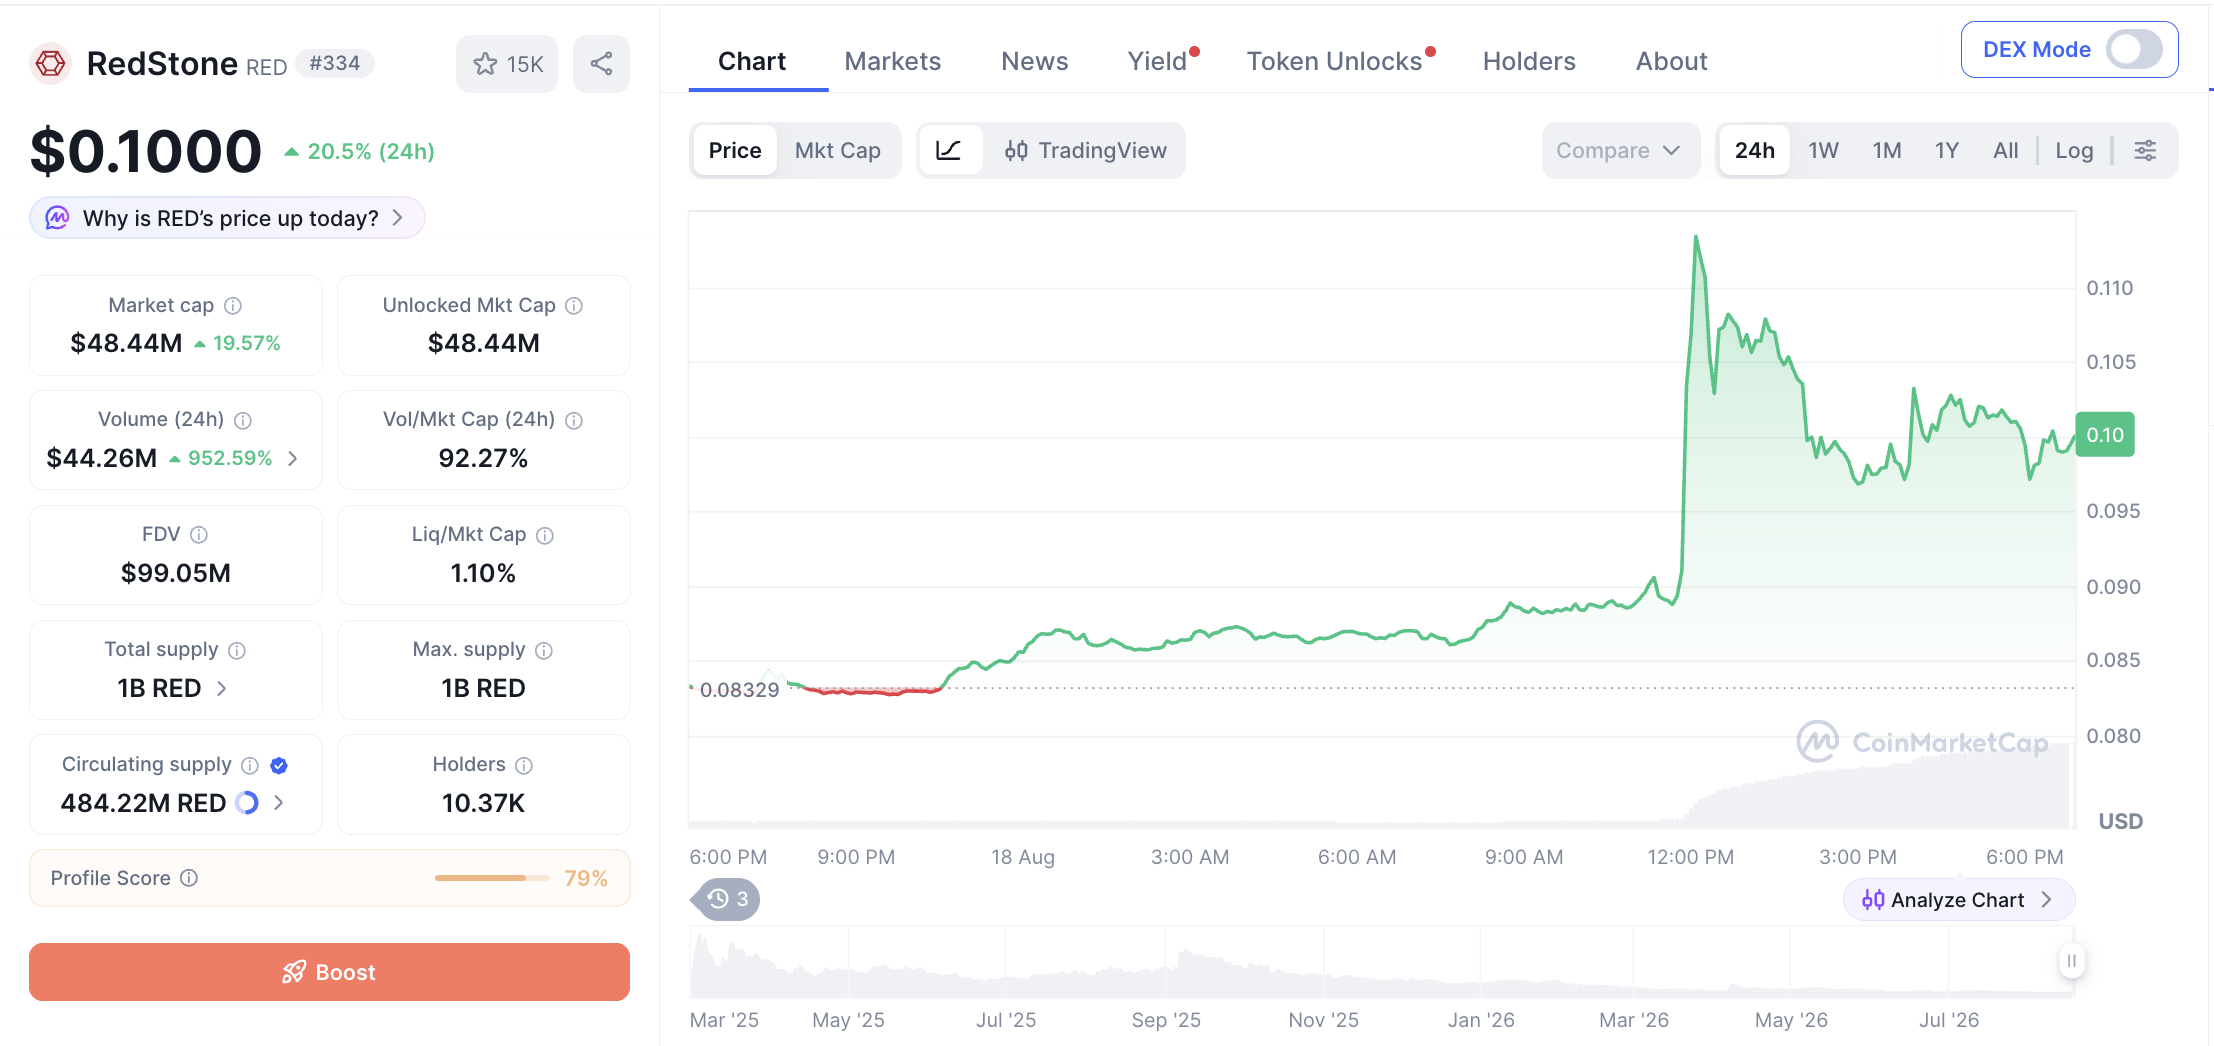Screen dimensions: 2214x1046
Task: Add RedStone to watchlist with star icon
Action: (x=508, y=64)
